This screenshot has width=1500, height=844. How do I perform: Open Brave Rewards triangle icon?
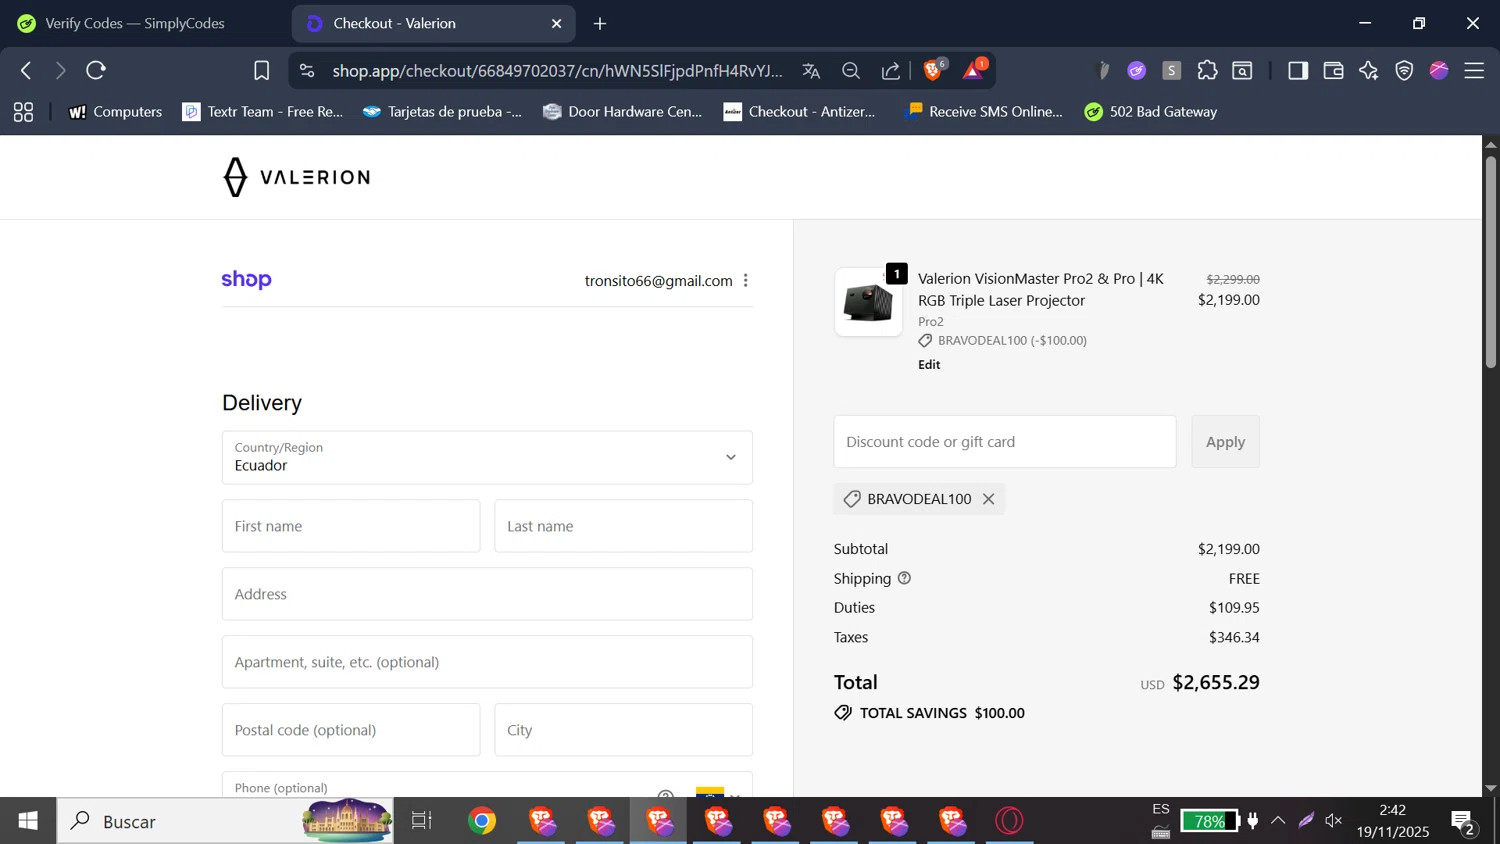[974, 70]
